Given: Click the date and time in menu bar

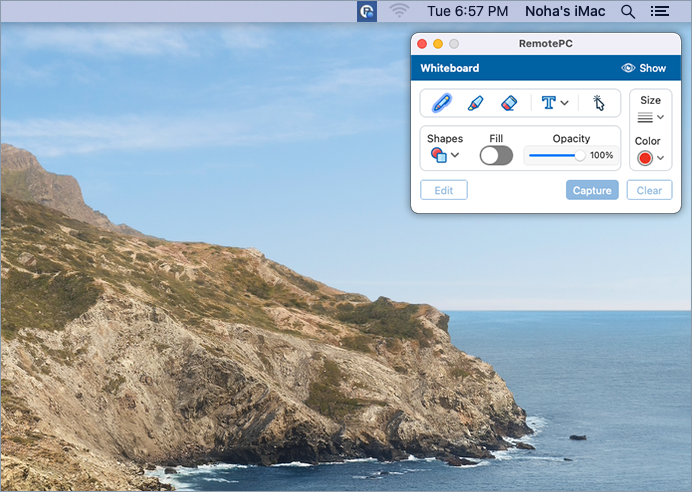Looking at the screenshot, I should (x=469, y=12).
